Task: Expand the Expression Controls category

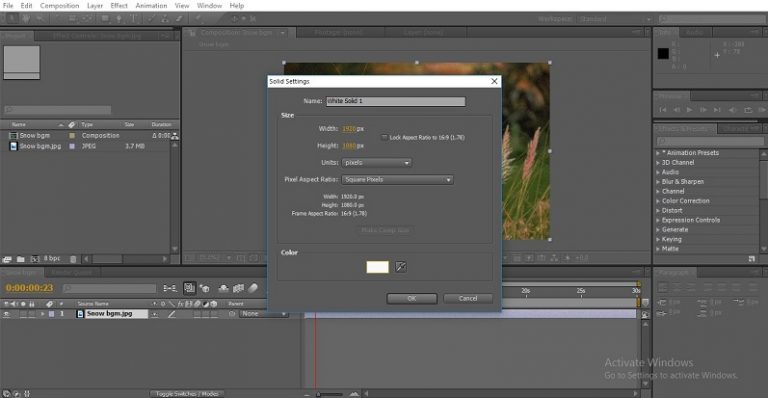Action: tap(658, 220)
